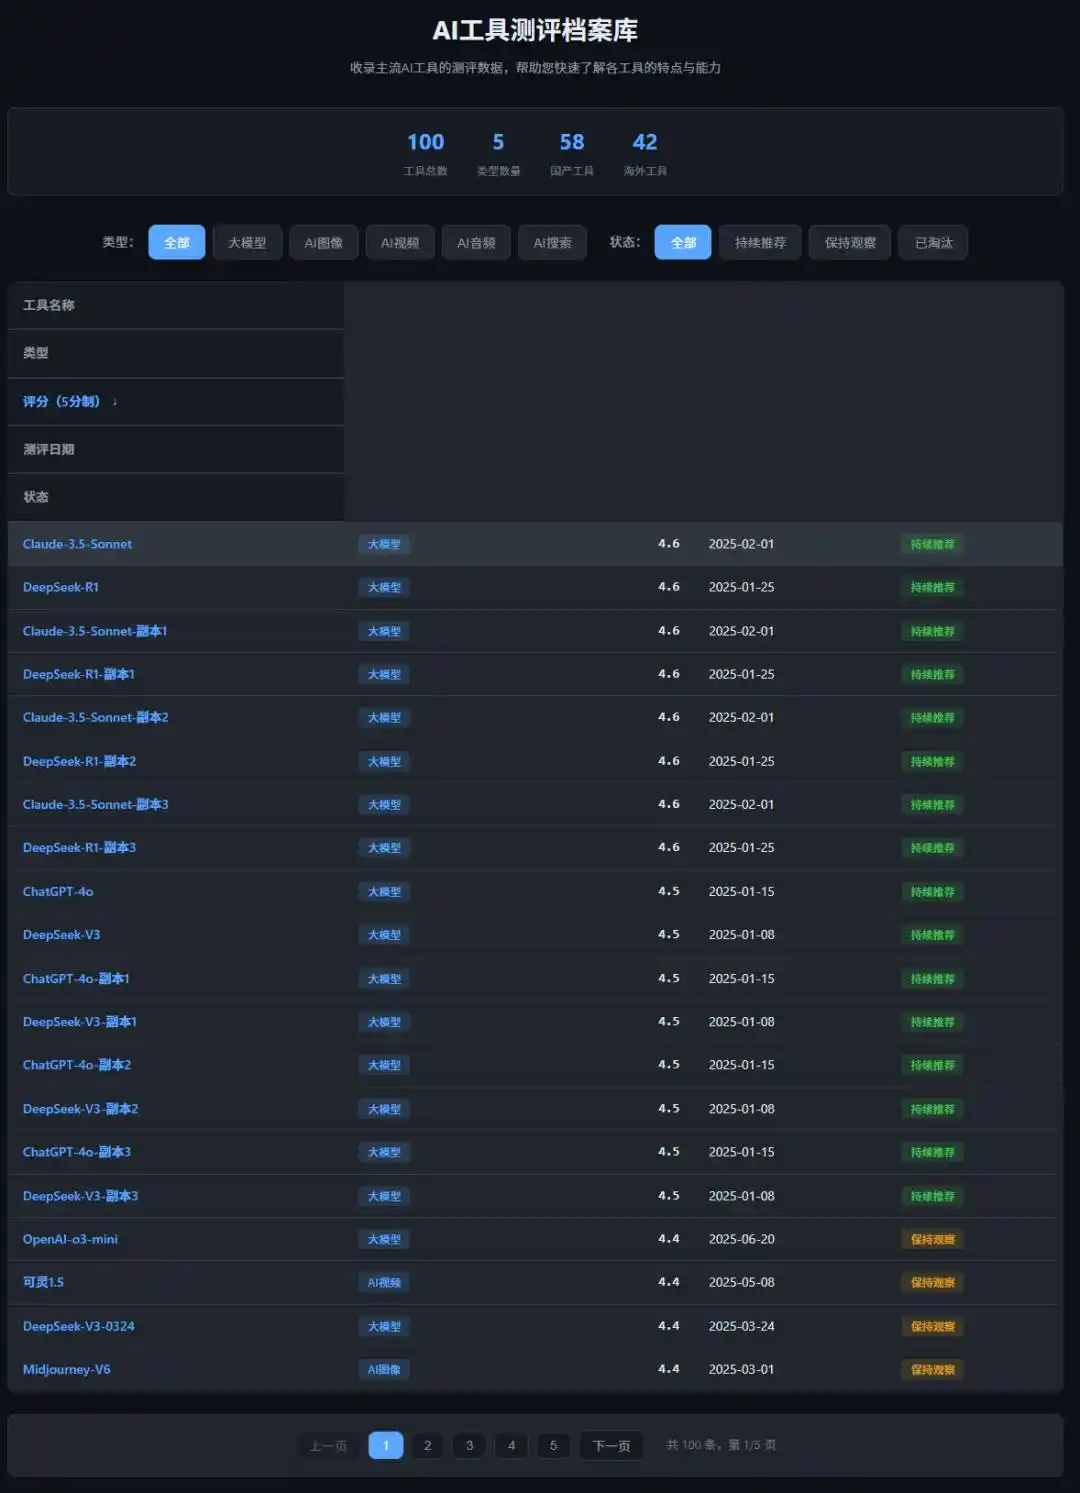Image resolution: width=1080 pixels, height=1493 pixels.
Task: Open the Claude-3.5-Sonnet tool link
Action: pos(77,544)
